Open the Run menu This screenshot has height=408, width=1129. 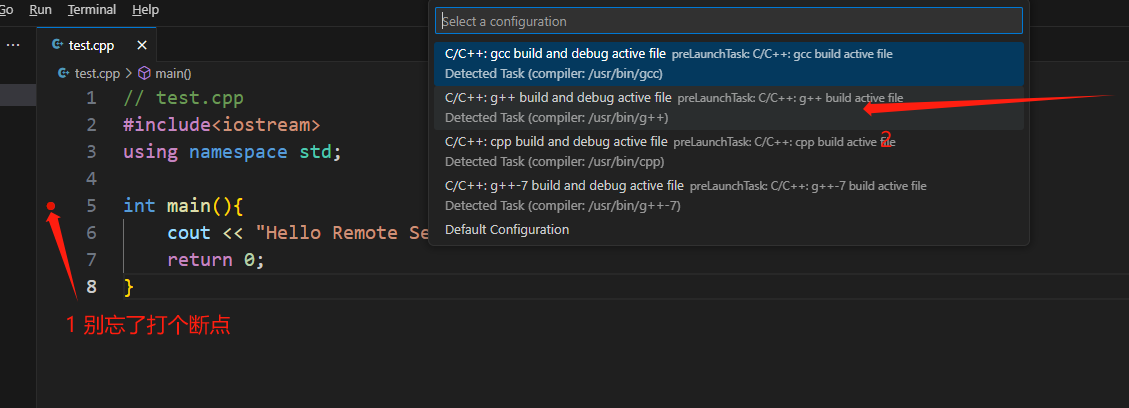point(41,10)
